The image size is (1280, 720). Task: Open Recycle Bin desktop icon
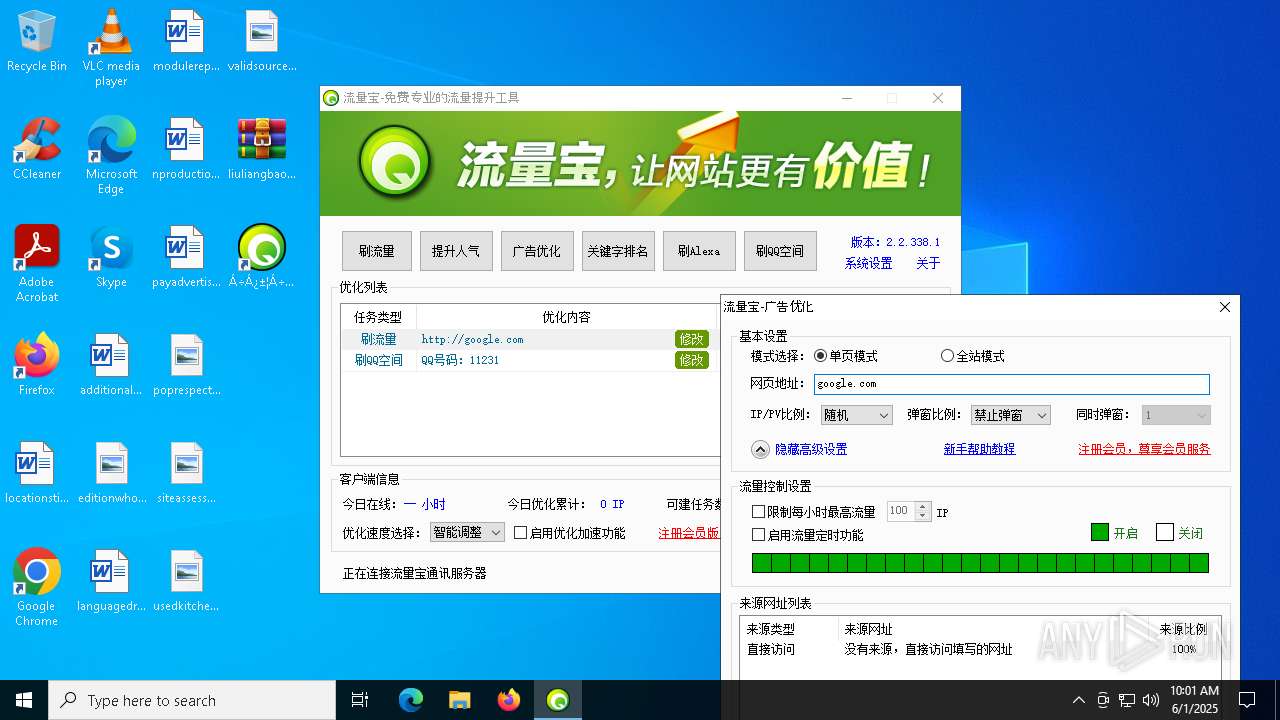point(37,41)
